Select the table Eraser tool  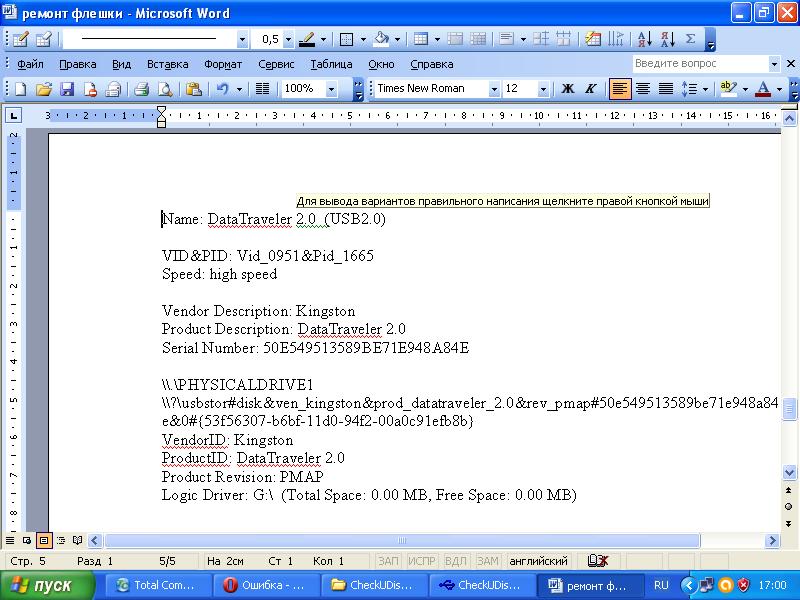click(x=44, y=39)
